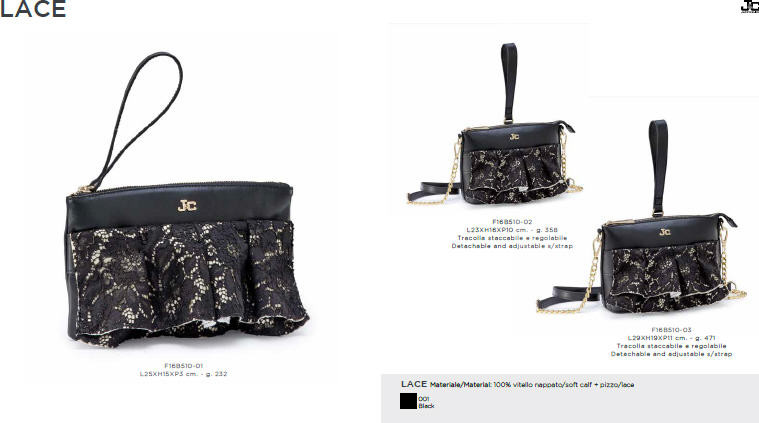Open the small crossbody bag F16B510-02 image
The image size is (759, 423).
click(495, 126)
